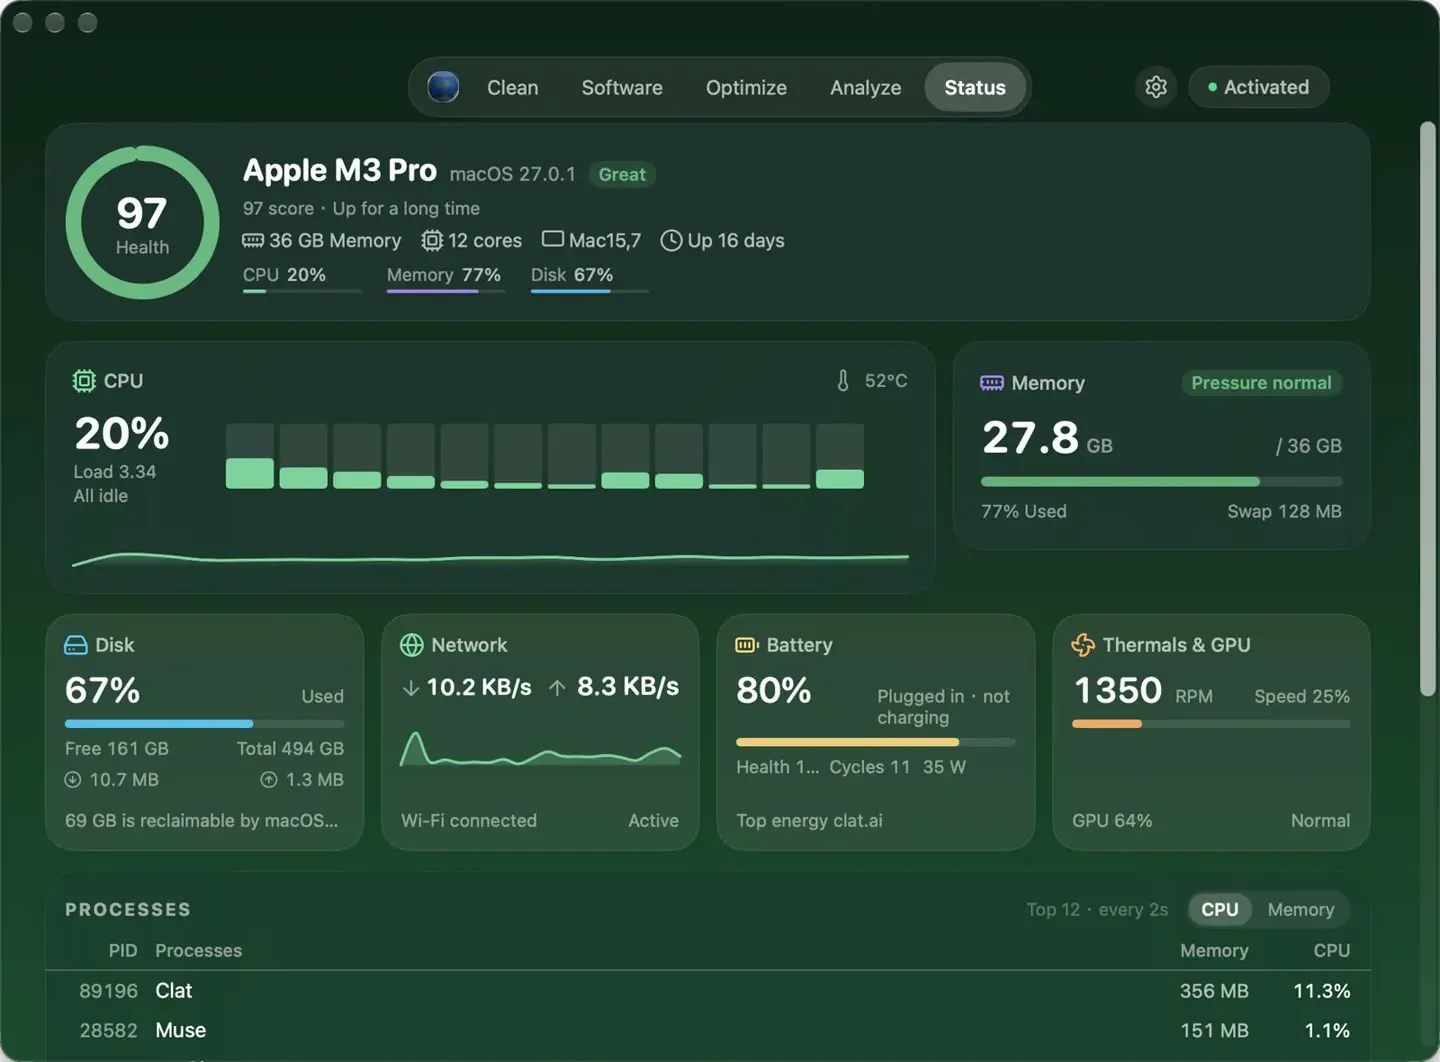This screenshot has height=1062, width=1440.
Task: Click the CPU chip icon in CPU card
Action: pyautogui.click(x=84, y=381)
